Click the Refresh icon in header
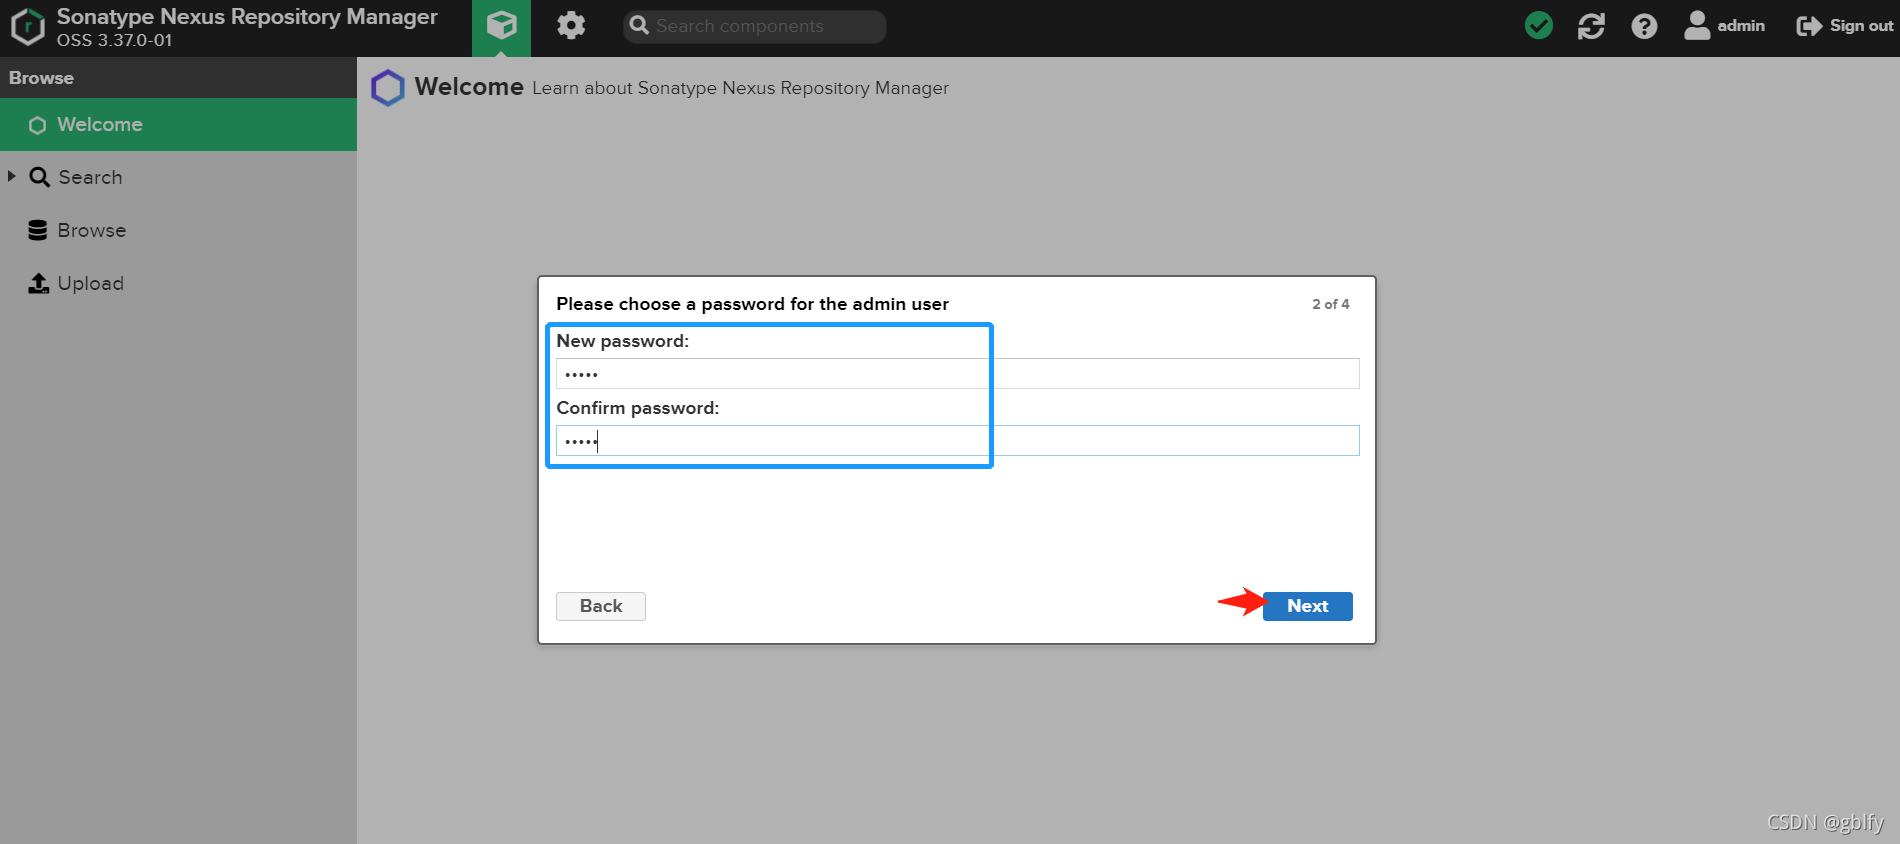Image resolution: width=1900 pixels, height=844 pixels. pyautogui.click(x=1591, y=26)
